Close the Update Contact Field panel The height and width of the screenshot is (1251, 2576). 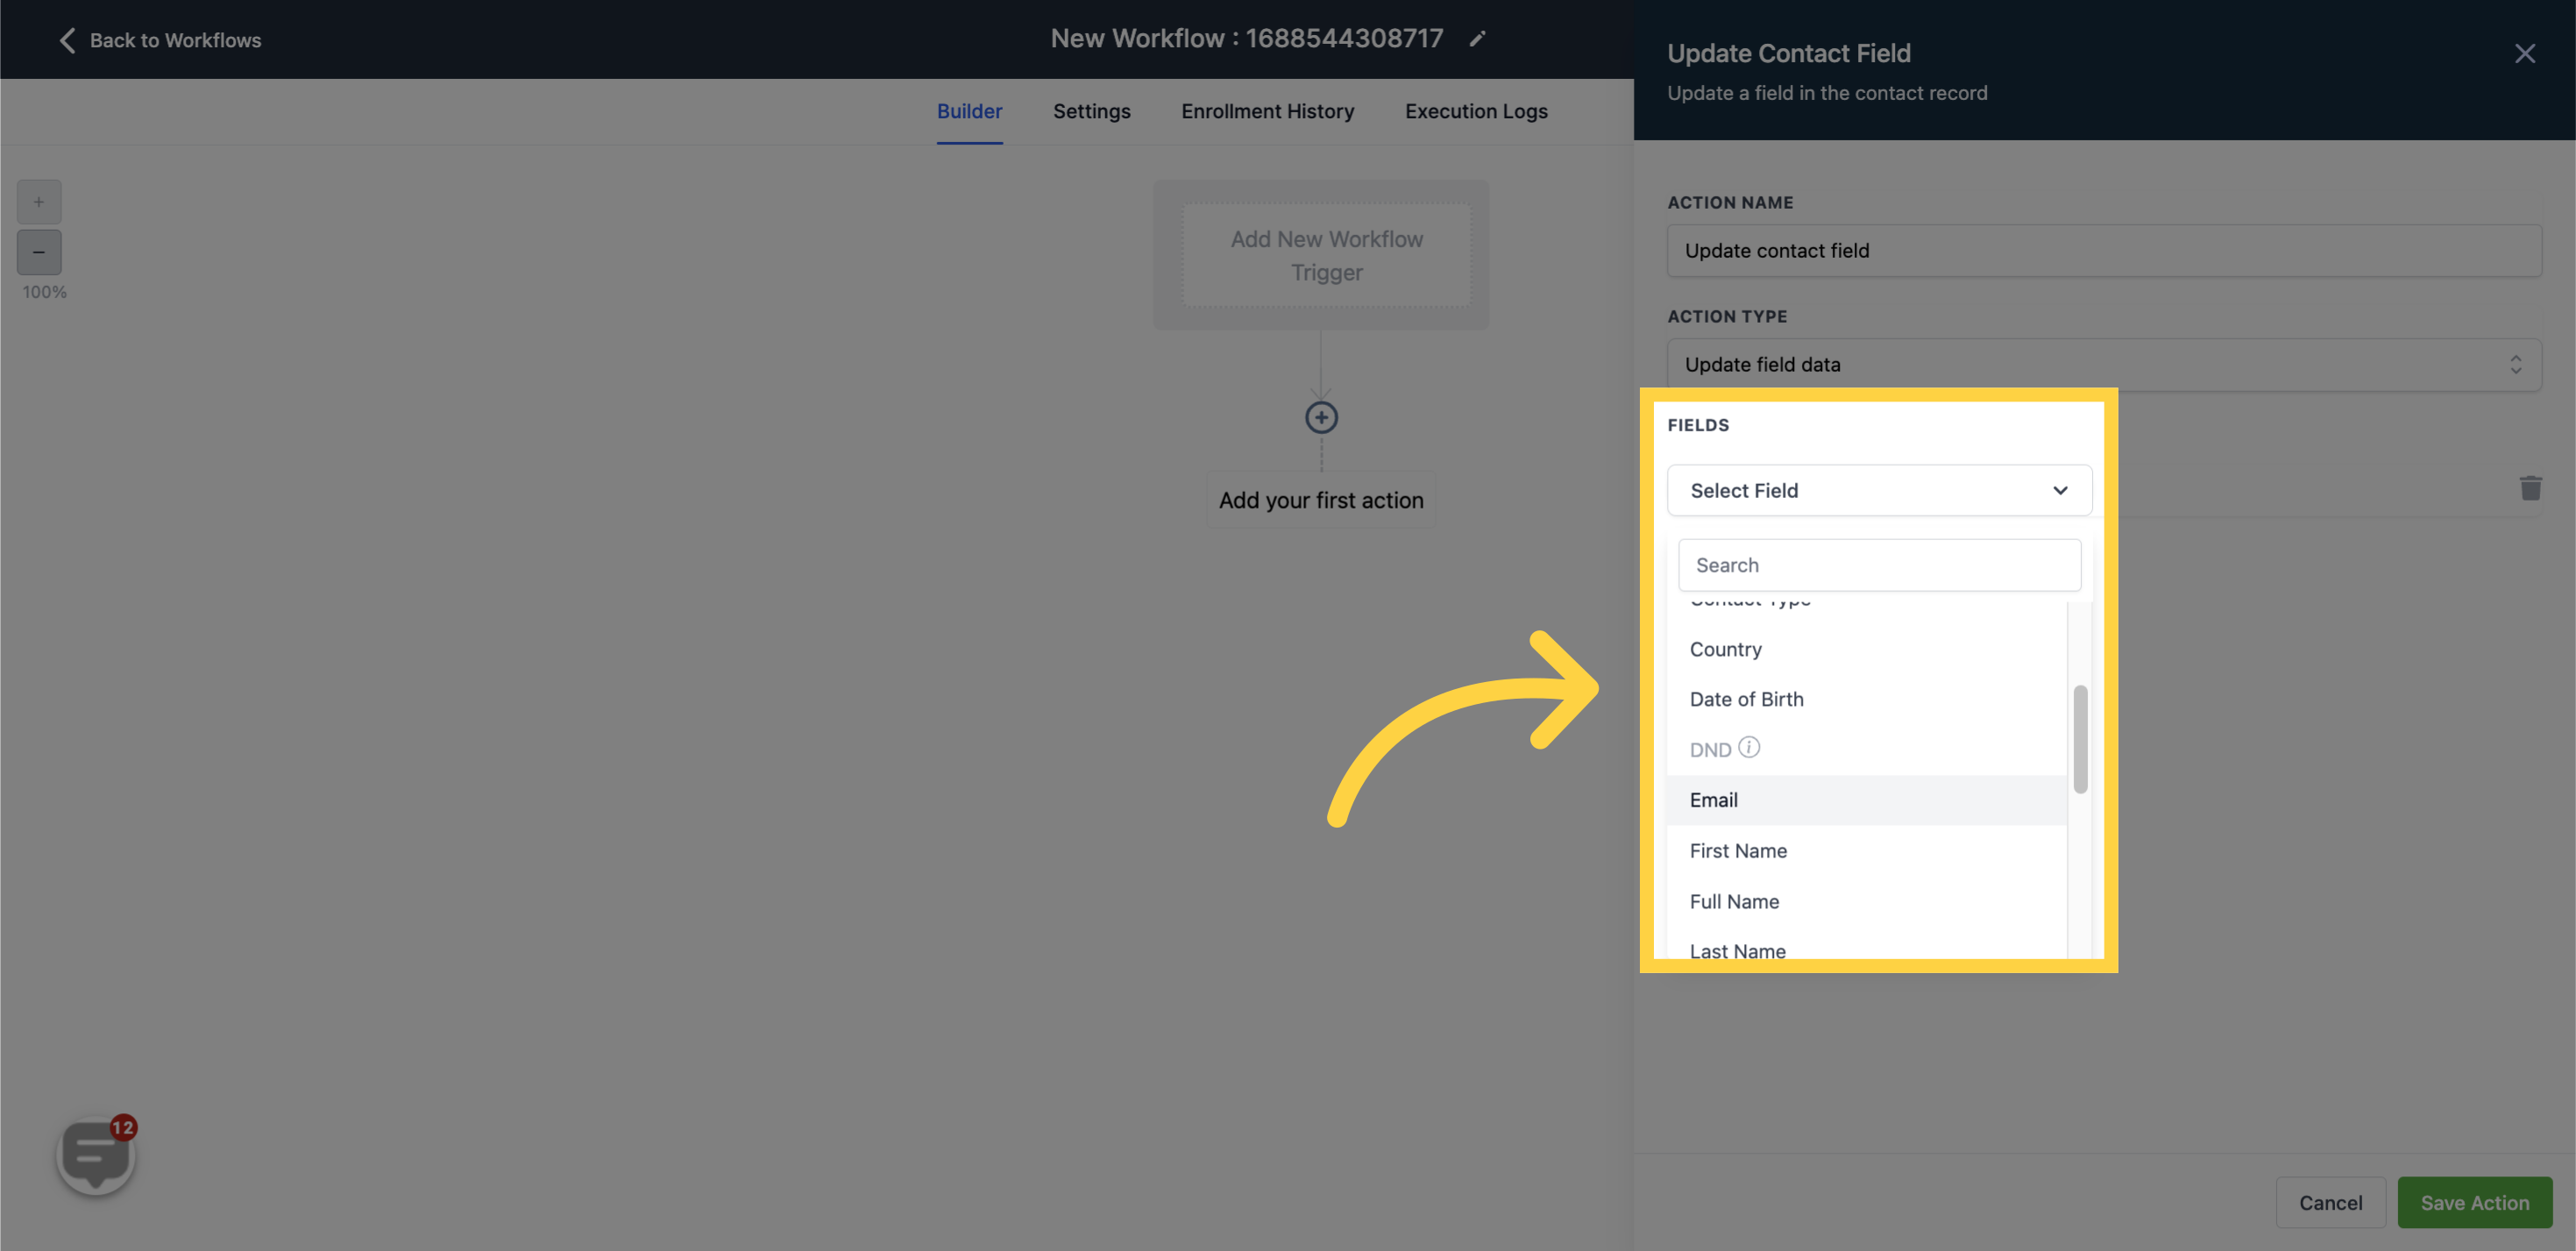click(x=2525, y=53)
